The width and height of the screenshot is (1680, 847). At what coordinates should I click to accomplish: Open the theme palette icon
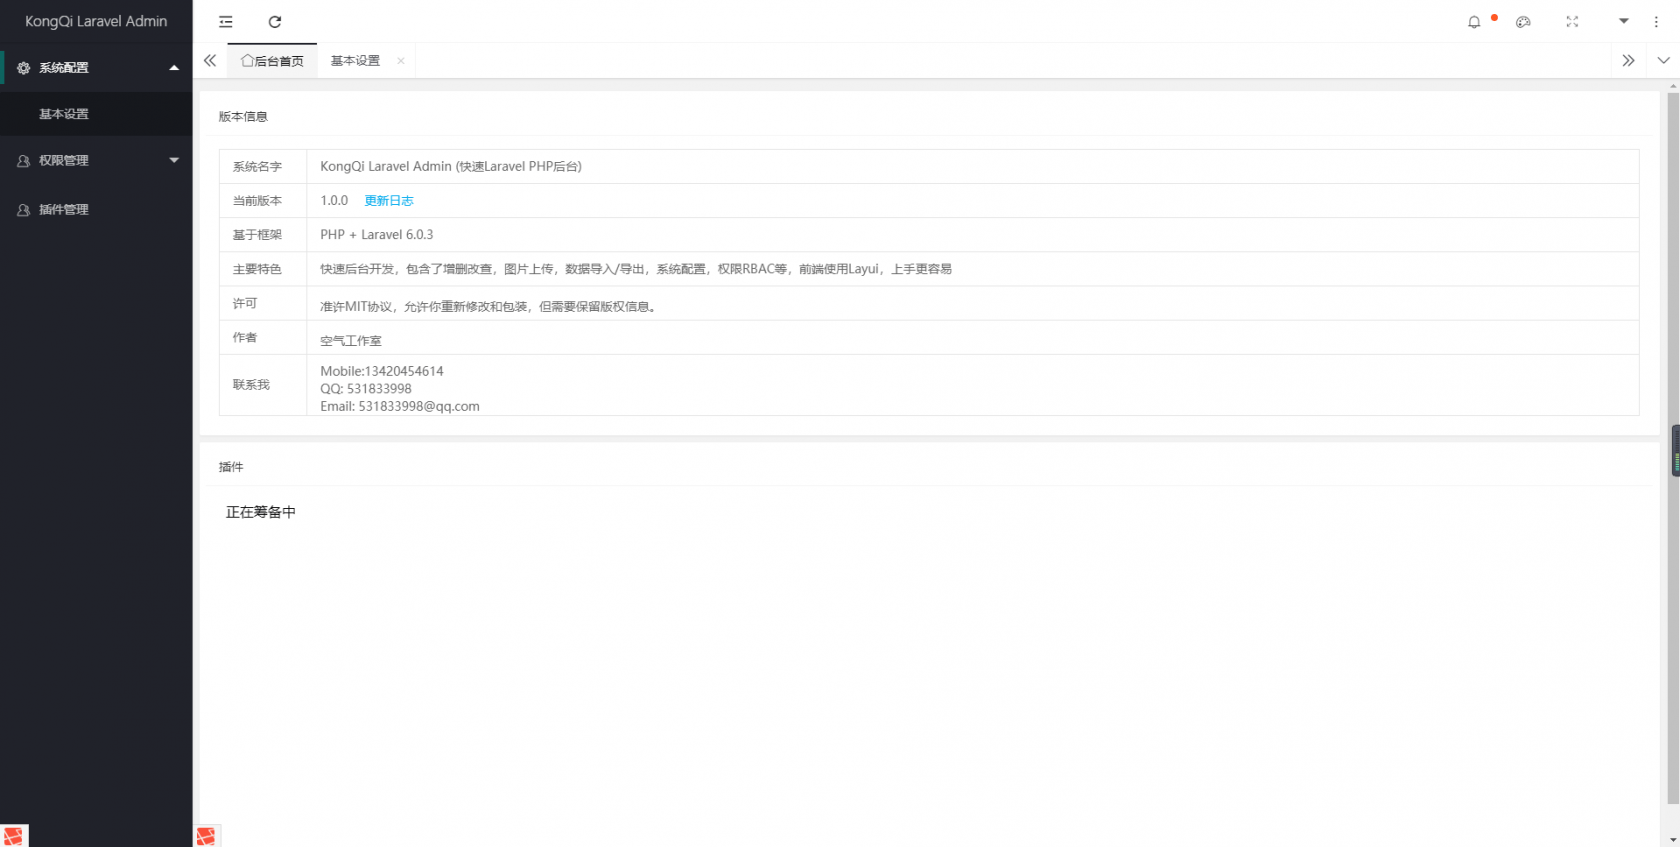[1523, 22]
